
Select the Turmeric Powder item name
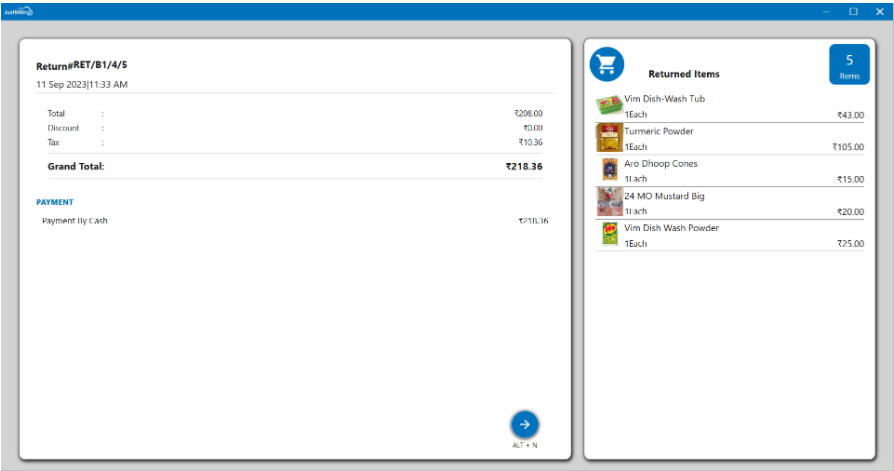658,131
